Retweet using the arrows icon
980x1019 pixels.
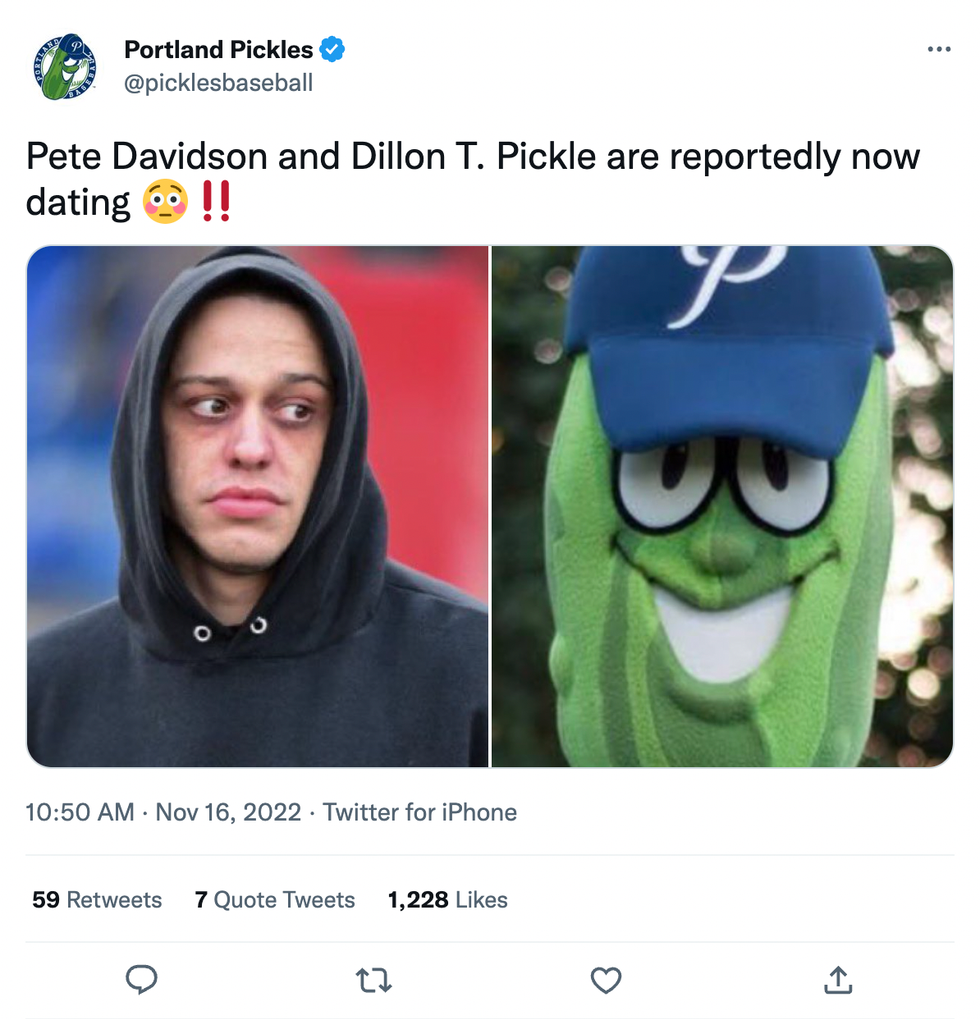[373, 980]
